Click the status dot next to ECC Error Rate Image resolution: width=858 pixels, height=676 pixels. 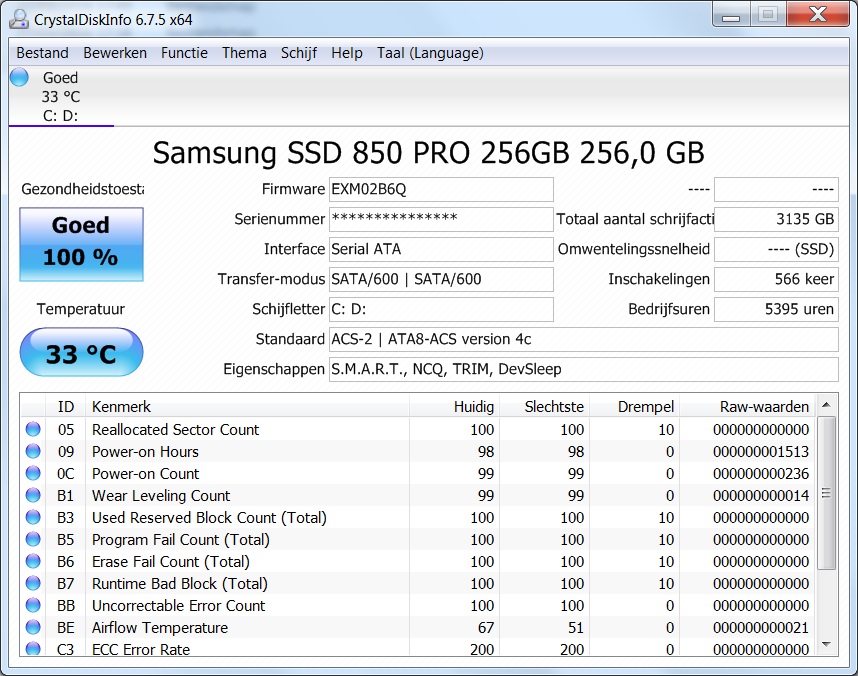pos(32,649)
